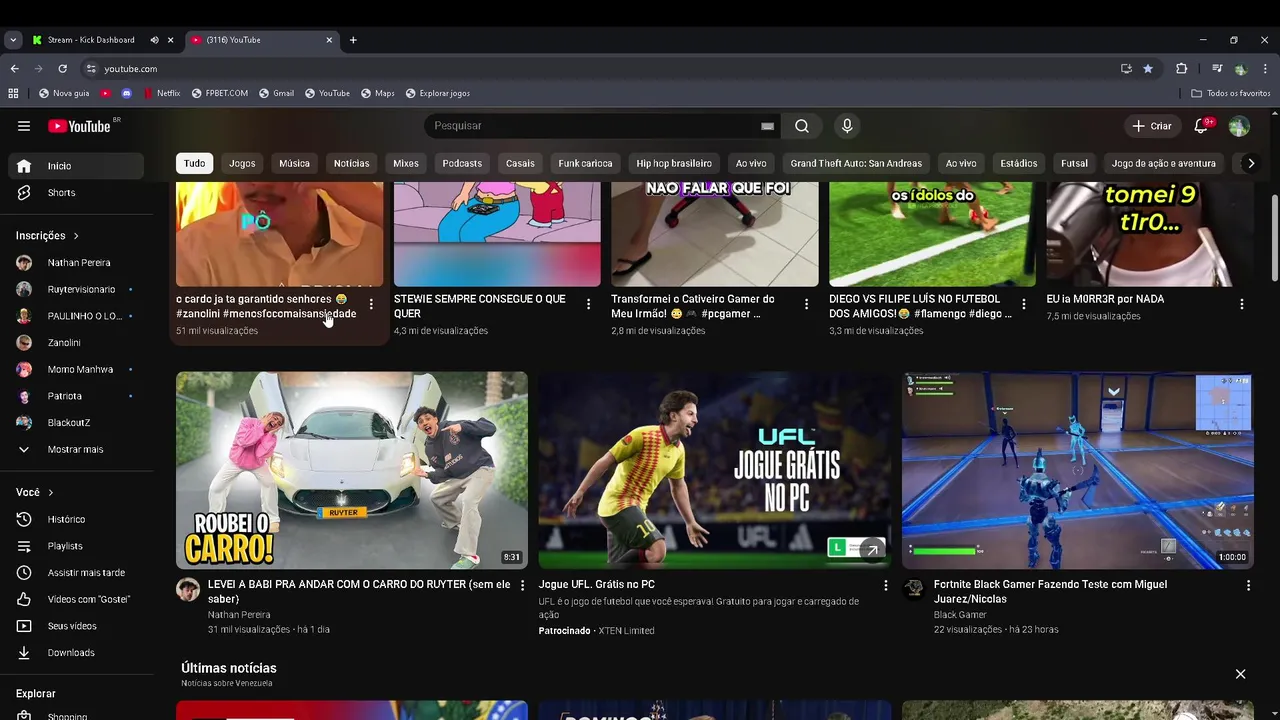This screenshot has width=1280, height=720.
Task: Open Chrome apps grid in bookmarks bar
Action: pyautogui.click(x=13, y=93)
